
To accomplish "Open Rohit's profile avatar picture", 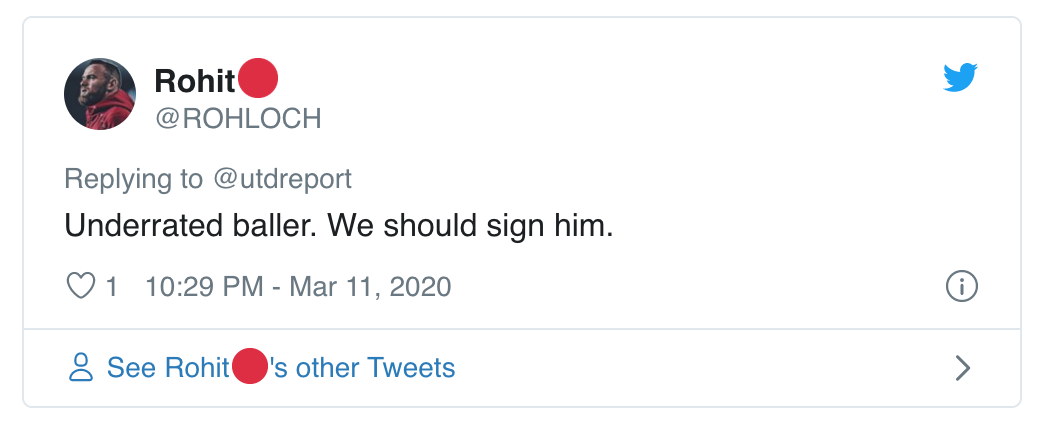I will point(100,93).
